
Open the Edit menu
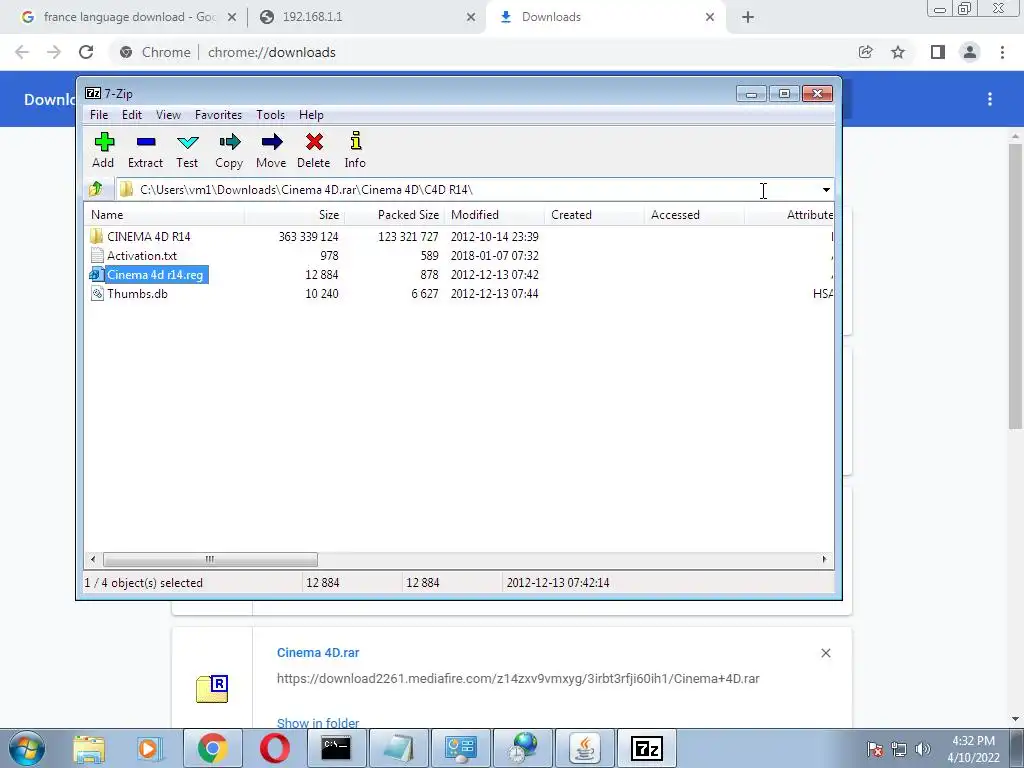click(131, 115)
